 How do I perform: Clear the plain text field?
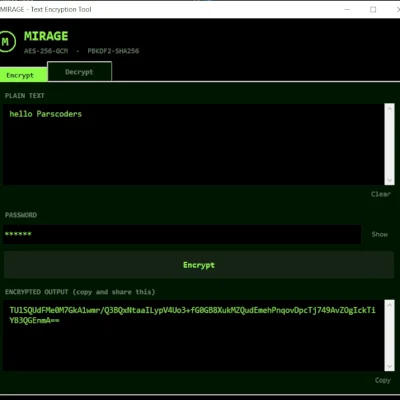coord(381,194)
